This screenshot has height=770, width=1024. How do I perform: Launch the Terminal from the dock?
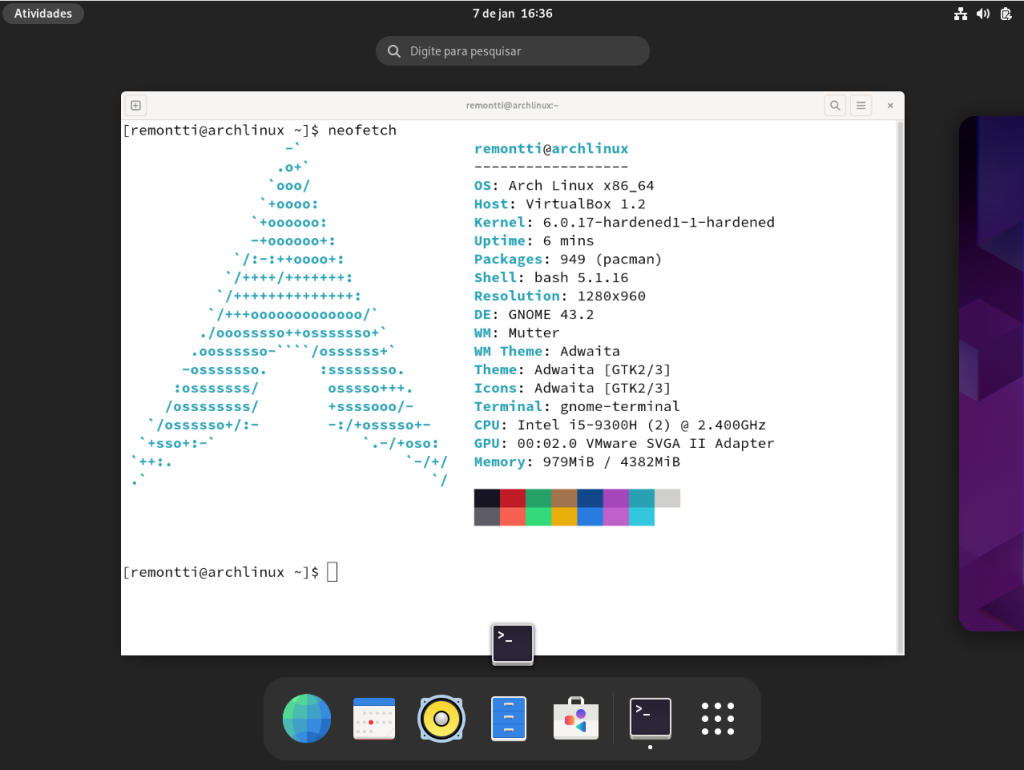pyautogui.click(x=649, y=718)
